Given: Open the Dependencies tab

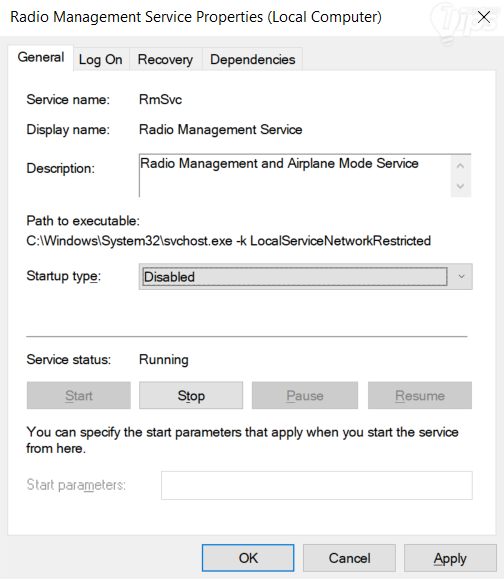Looking at the screenshot, I should tap(253, 59).
